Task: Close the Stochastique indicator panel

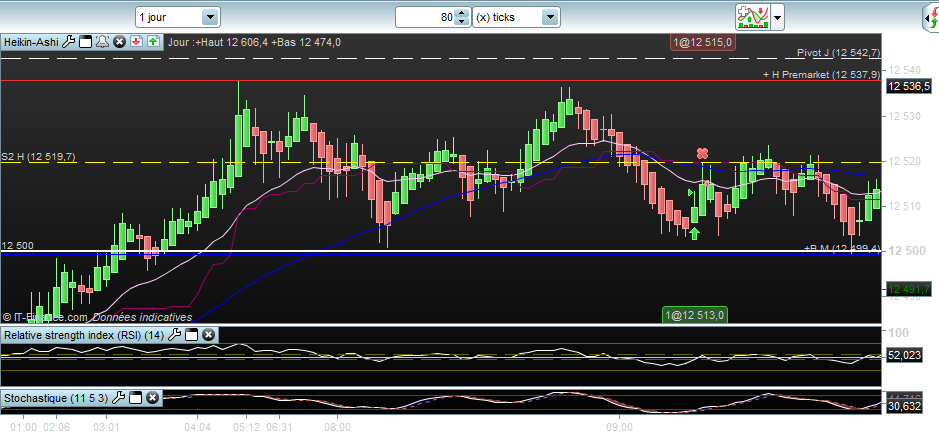Action: coord(152,397)
